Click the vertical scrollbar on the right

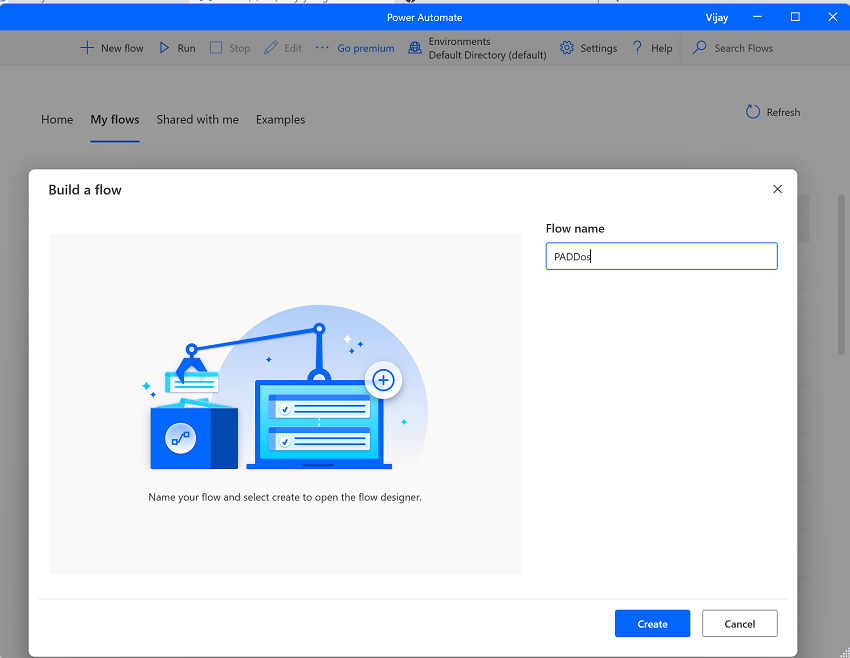pyautogui.click(x=841, y=274)
